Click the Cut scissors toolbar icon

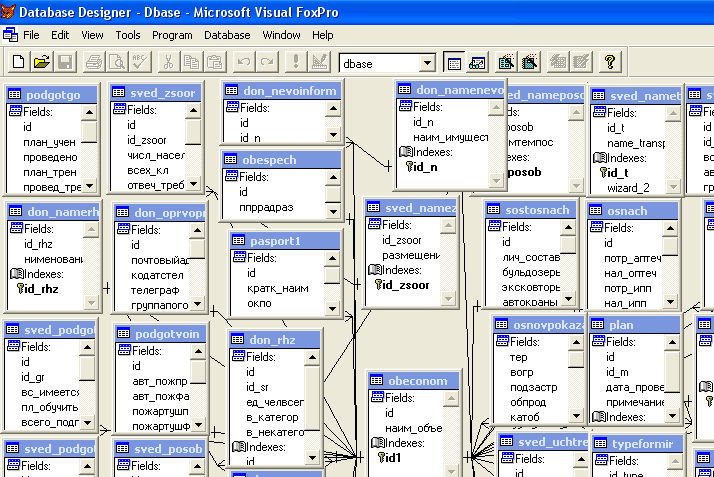tap(167, 62)
